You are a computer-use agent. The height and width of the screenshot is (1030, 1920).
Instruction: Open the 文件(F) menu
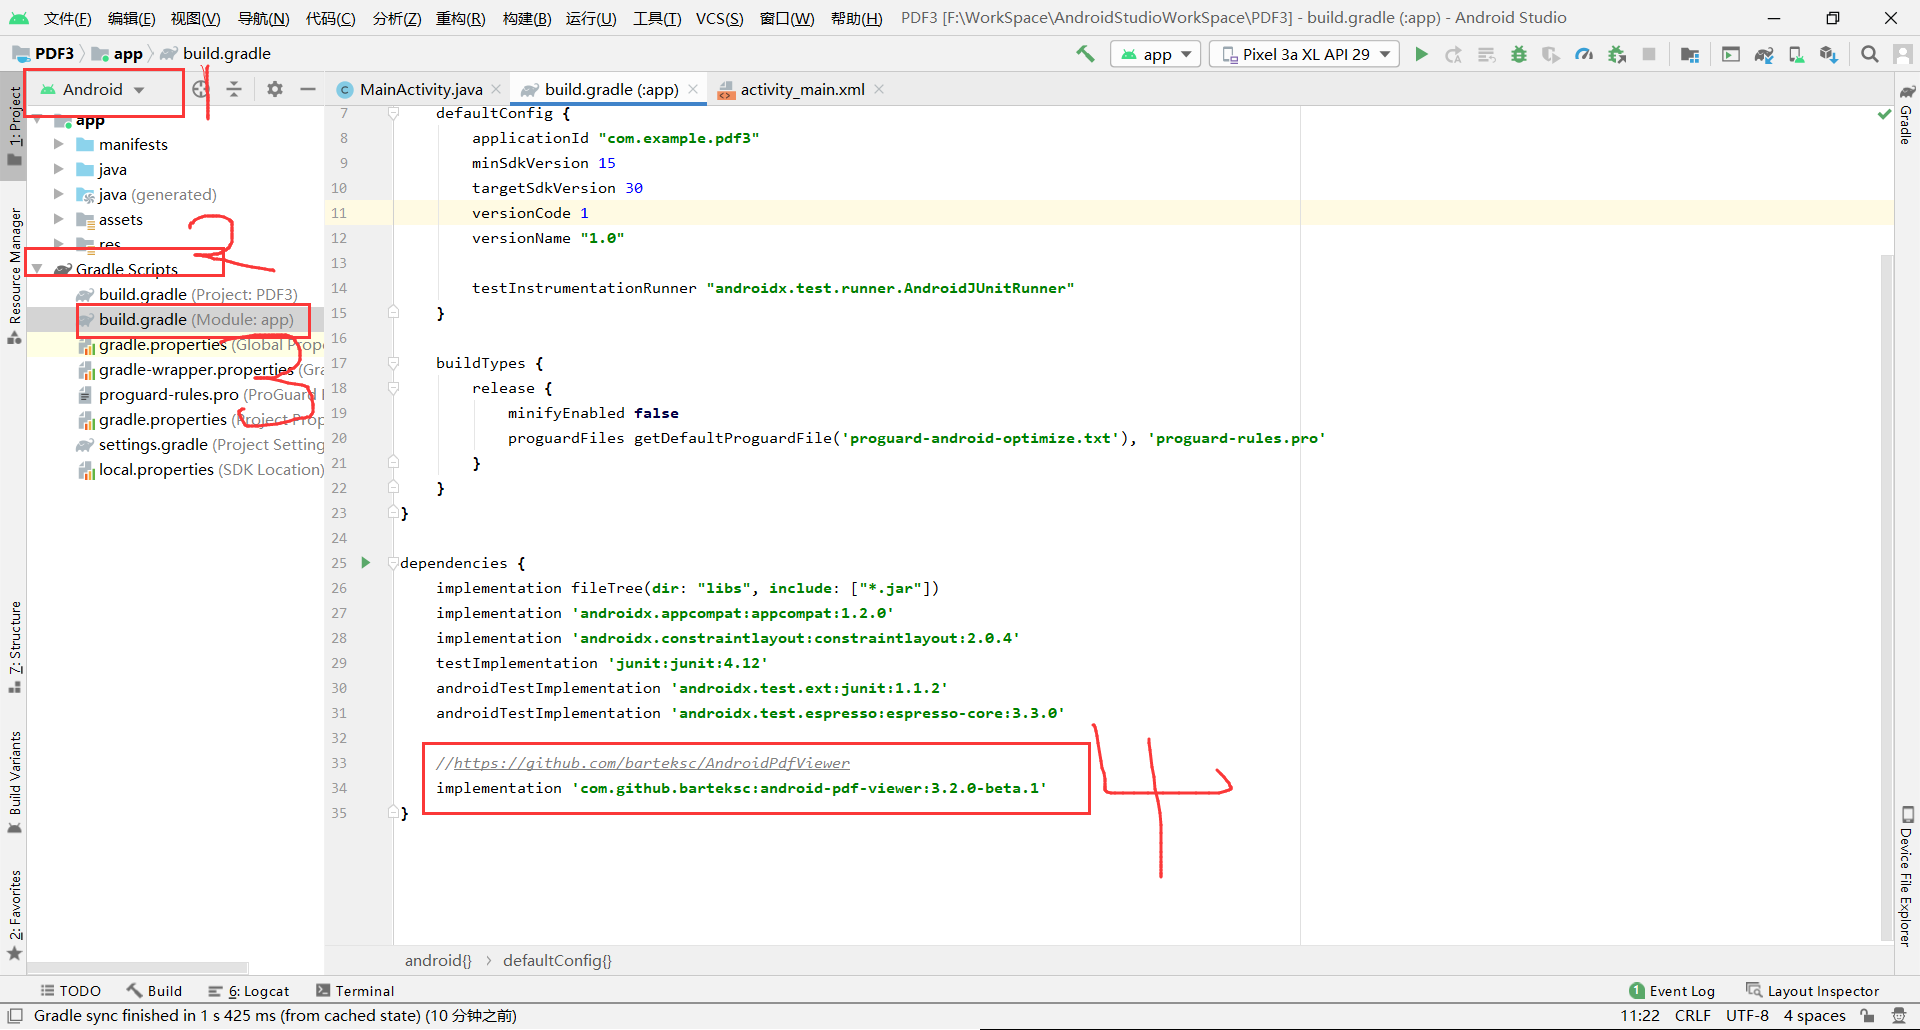click(67, 18)
